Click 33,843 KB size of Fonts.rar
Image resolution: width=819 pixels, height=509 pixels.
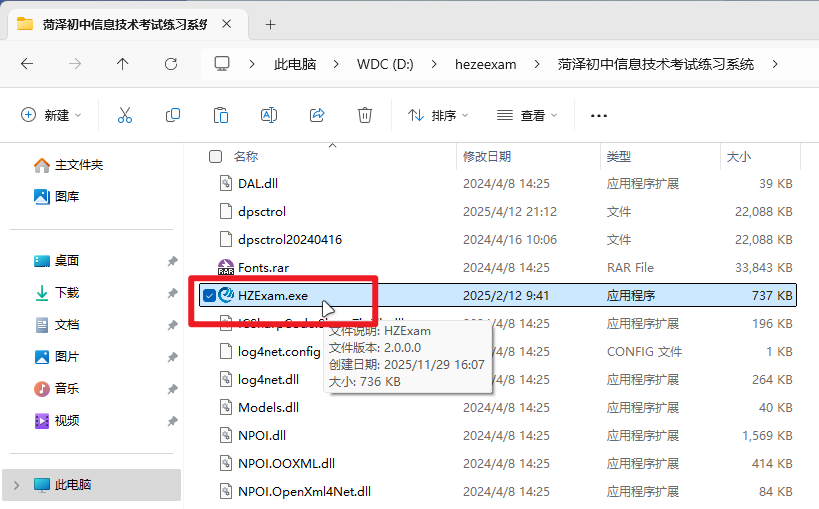[x=764, y=268]
